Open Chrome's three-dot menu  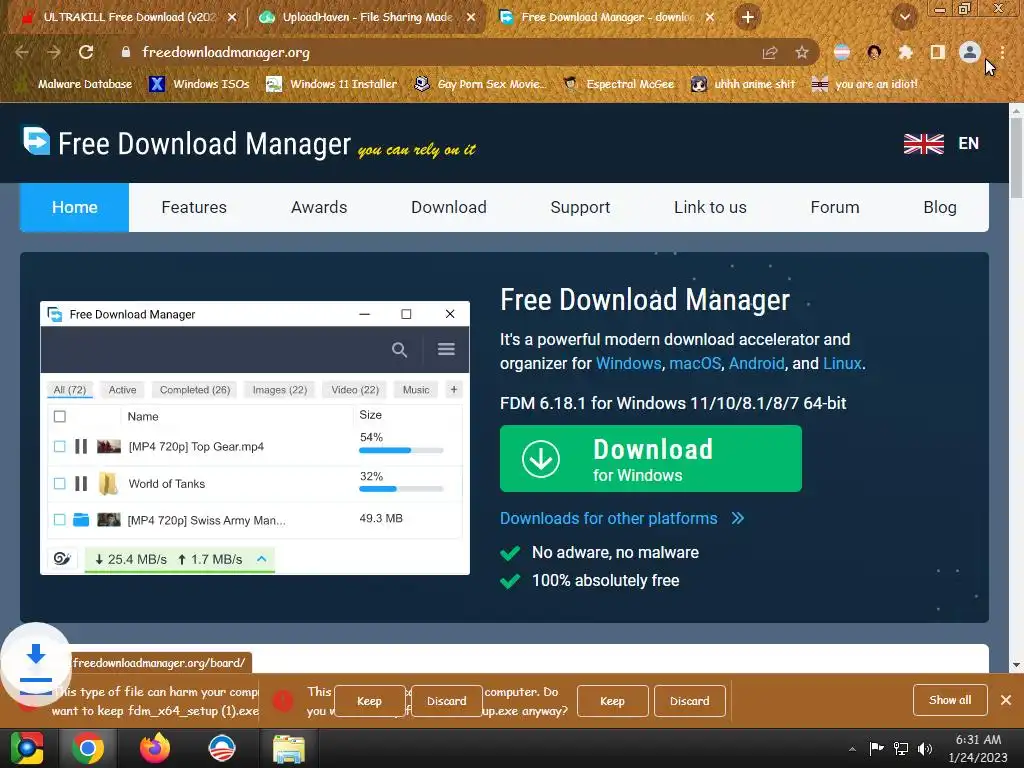coord(1002,52)
